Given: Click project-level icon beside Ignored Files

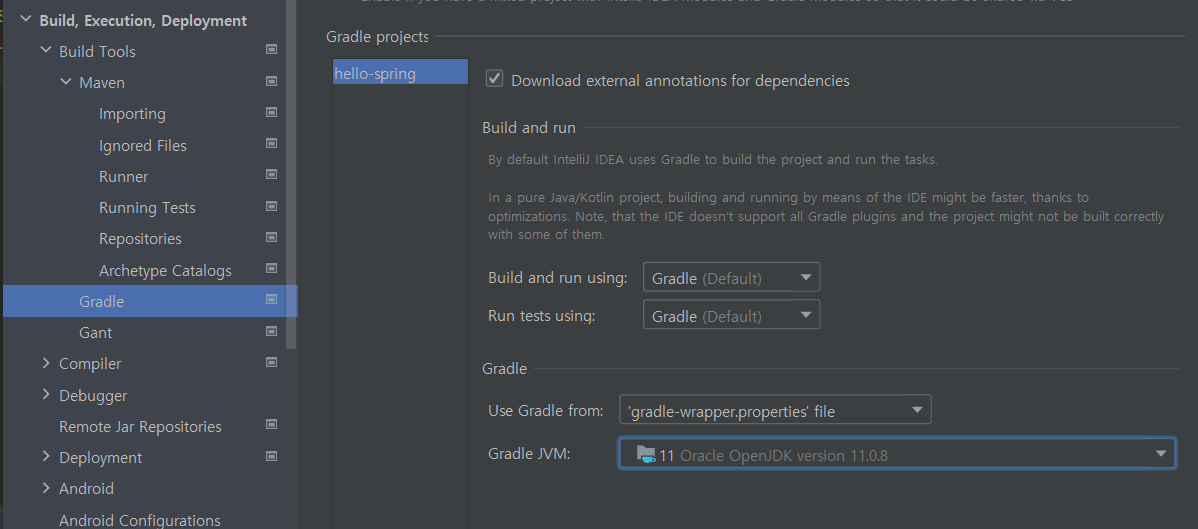Looking at the screenshot, I should tap(271, 144).
